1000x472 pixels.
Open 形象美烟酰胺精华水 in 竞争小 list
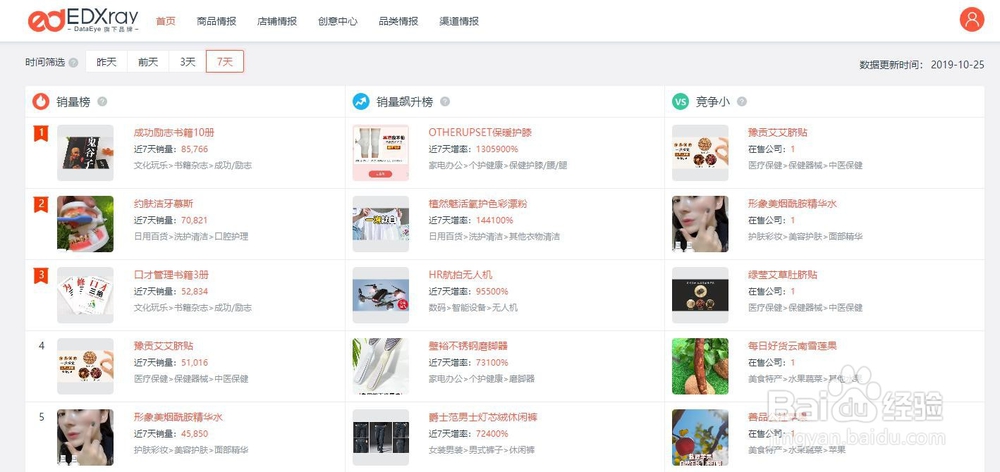pyautogui.click(x=792, y=203)
